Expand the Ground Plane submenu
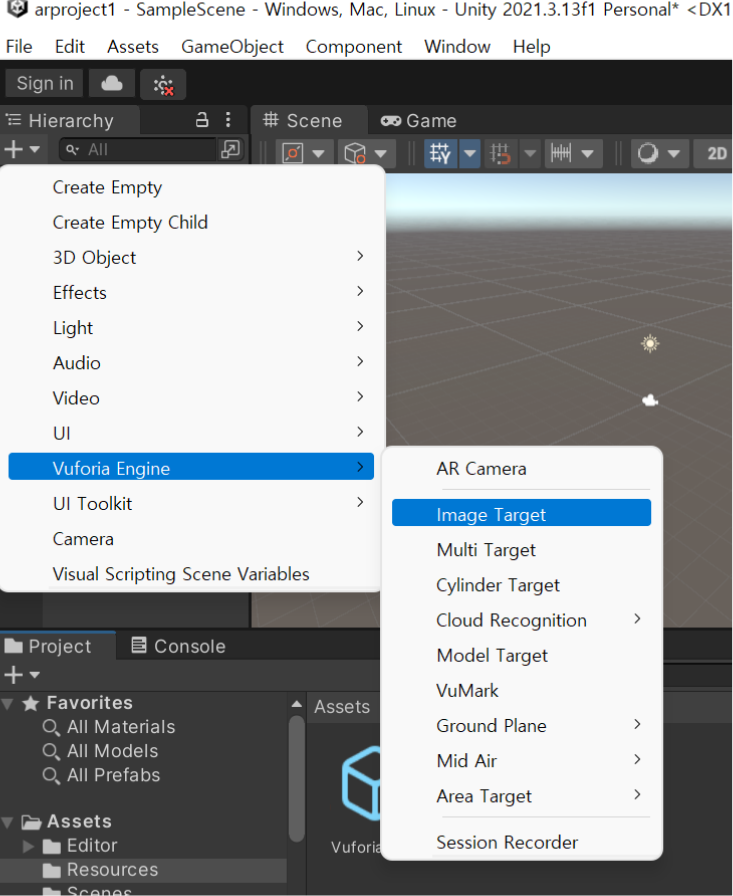This screenshot has width=733, height=896. 521,726
